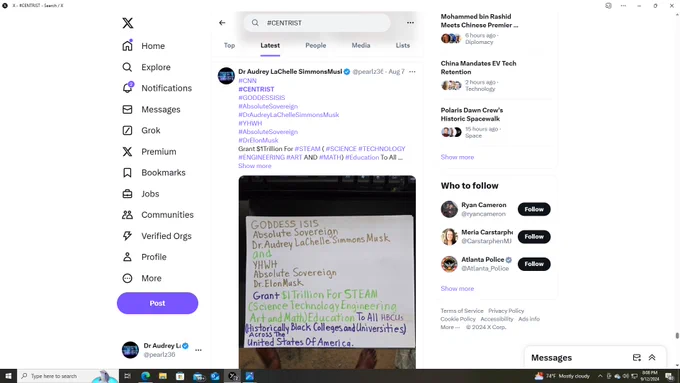
Task: Open the #CNN hashtag
Action: (247, 81)
